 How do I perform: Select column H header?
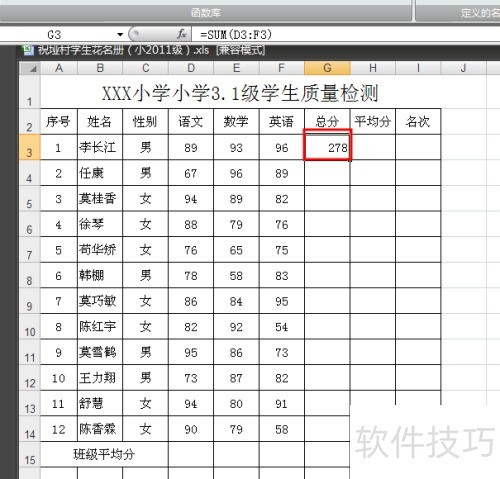pos(373,68)
